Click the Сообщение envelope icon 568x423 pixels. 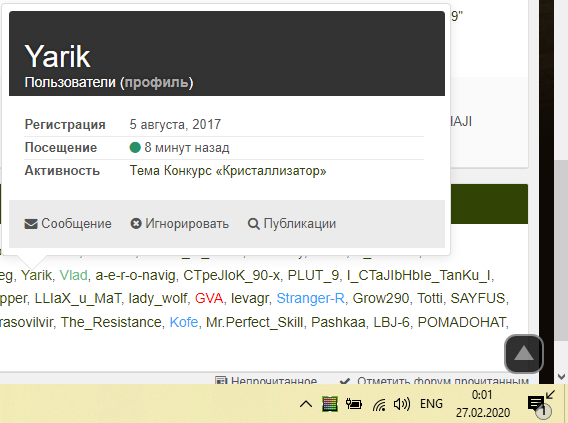tap(31, 224)
